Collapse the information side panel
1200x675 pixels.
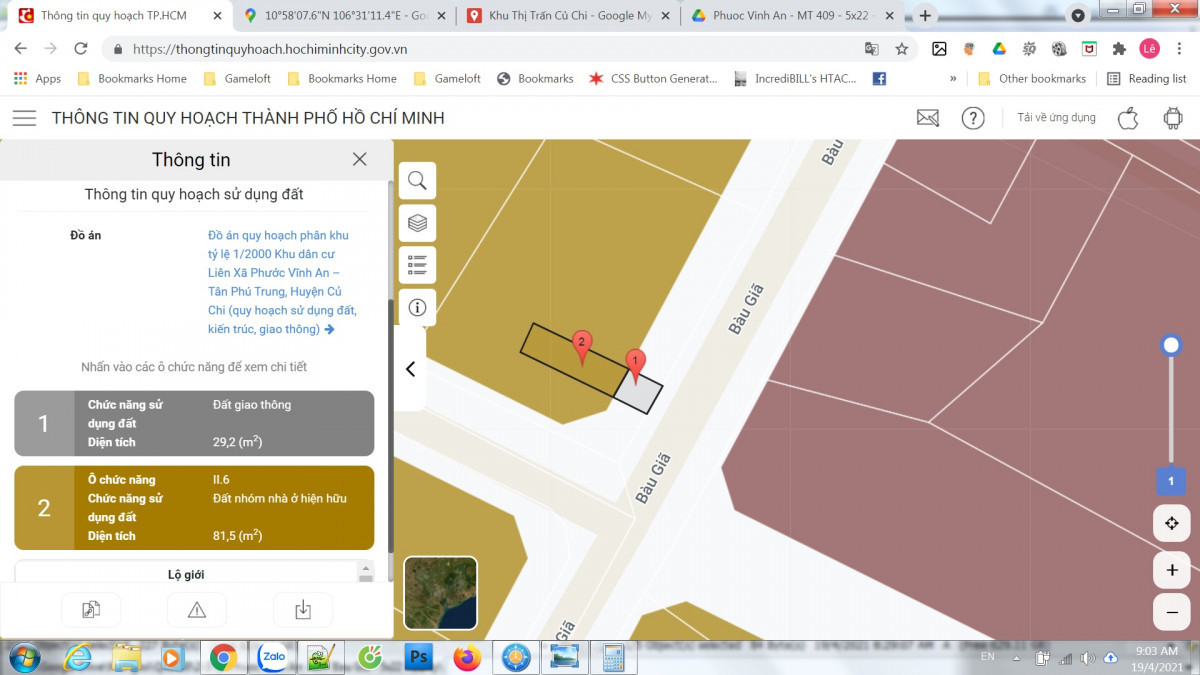point(410,369)
